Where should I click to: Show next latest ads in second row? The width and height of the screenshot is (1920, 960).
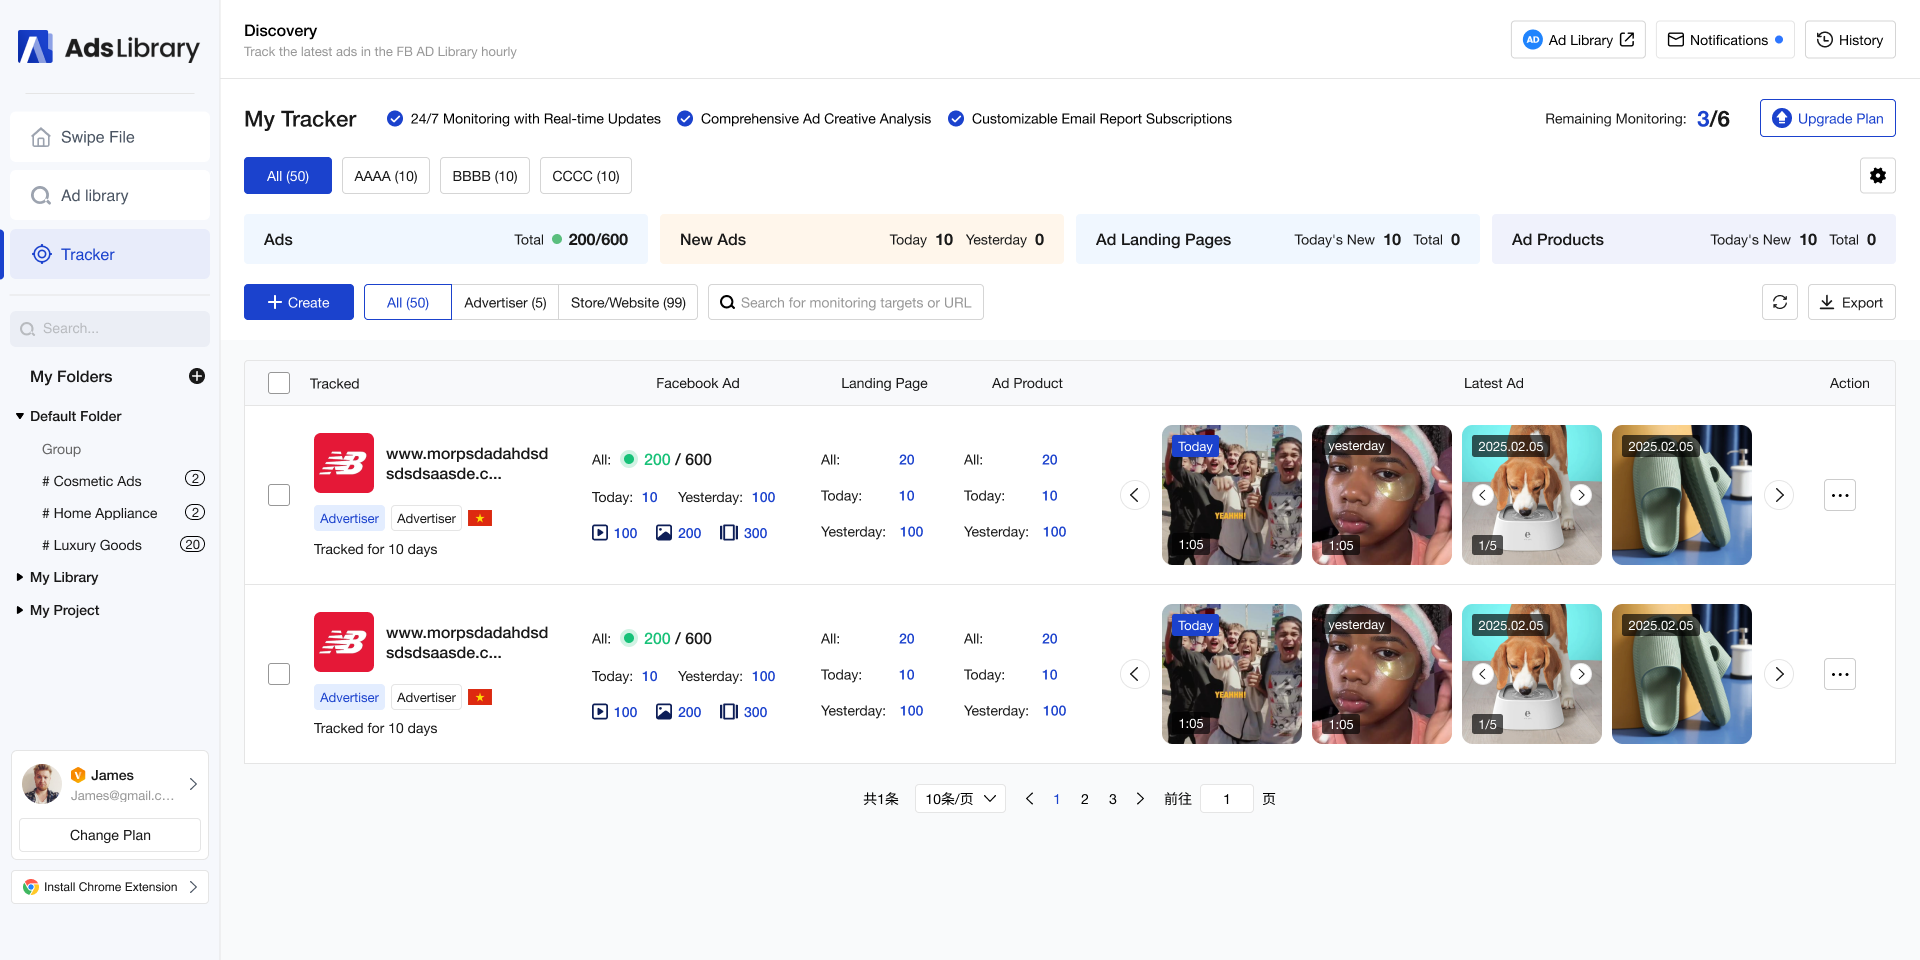[x=1778, y=674]
